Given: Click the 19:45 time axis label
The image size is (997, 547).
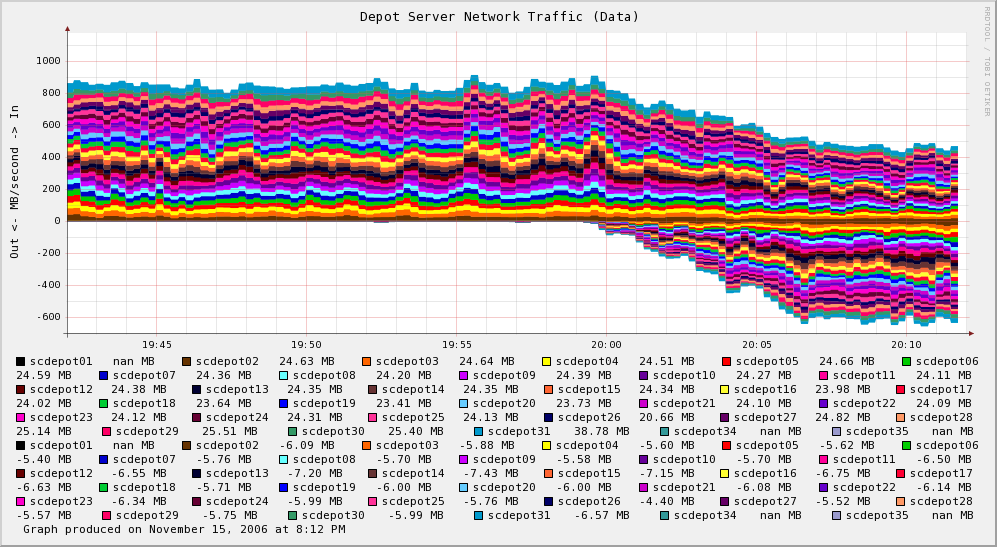Looking at the screenshot, I should [156, 344].
